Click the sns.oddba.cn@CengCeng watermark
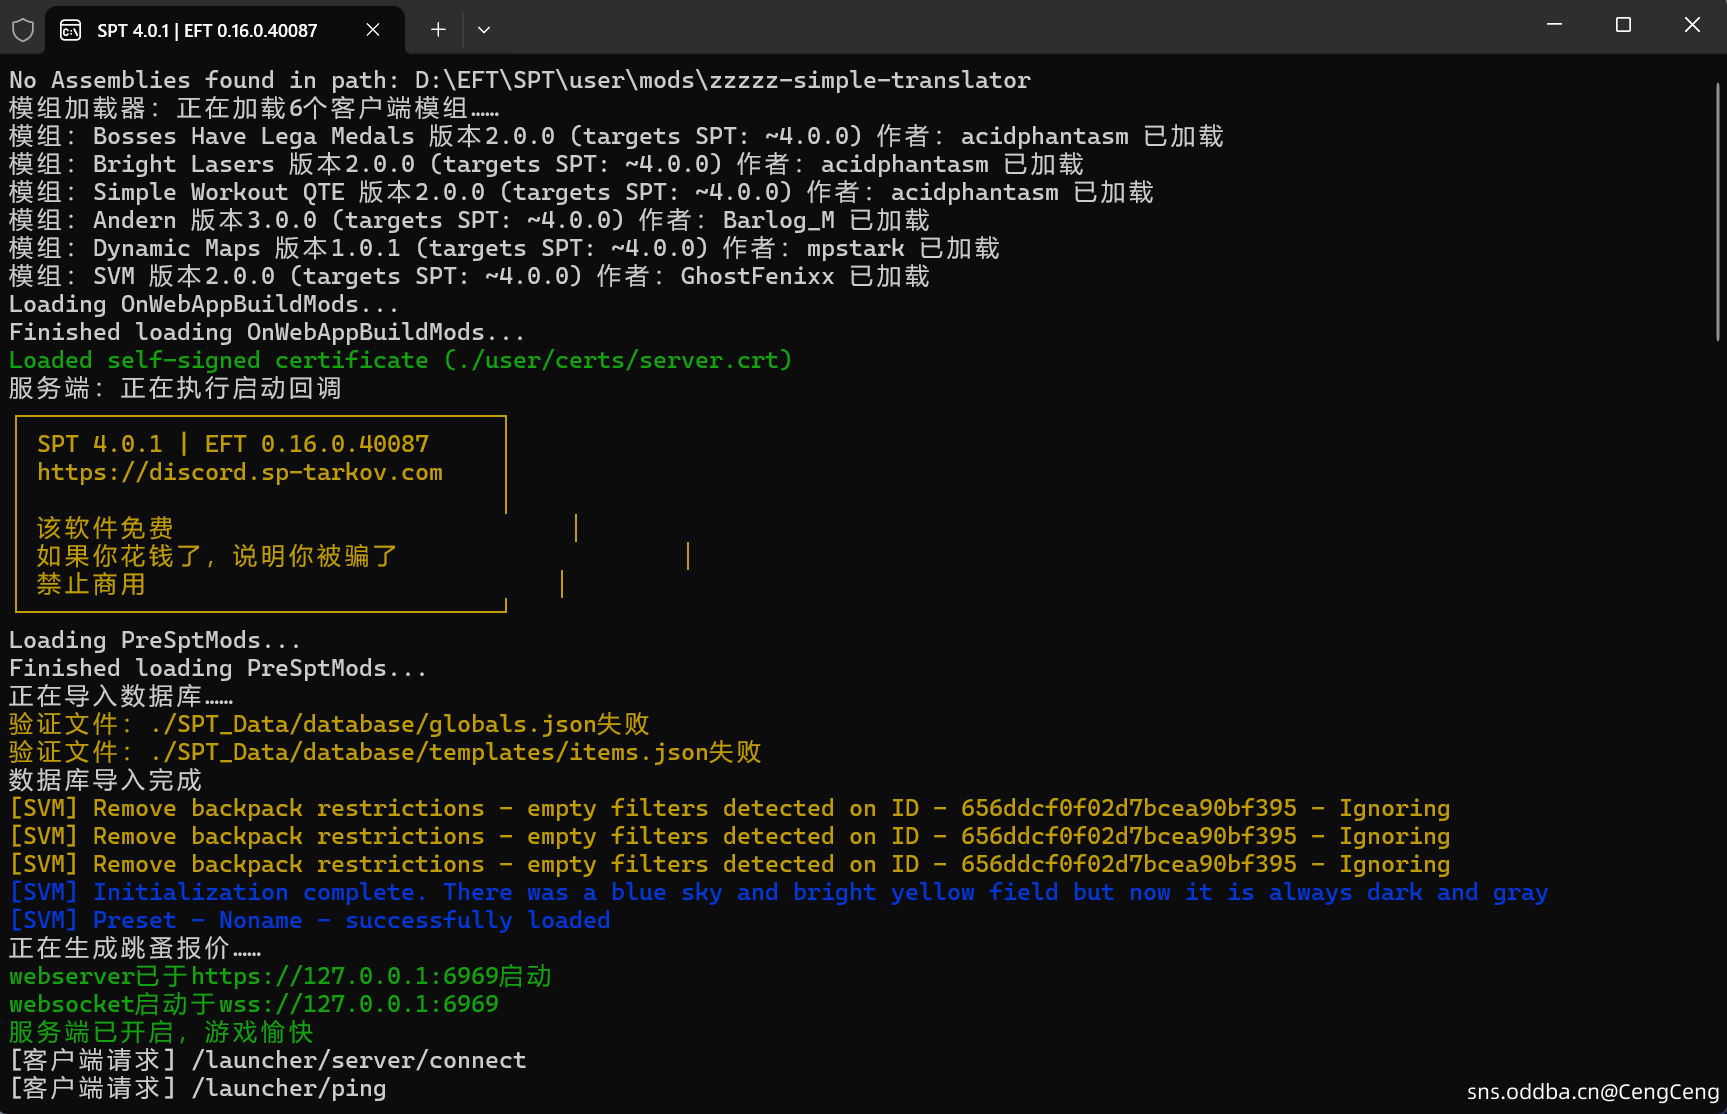This screenshot has height=1114, width=1727. (x=1592, y=1092)
